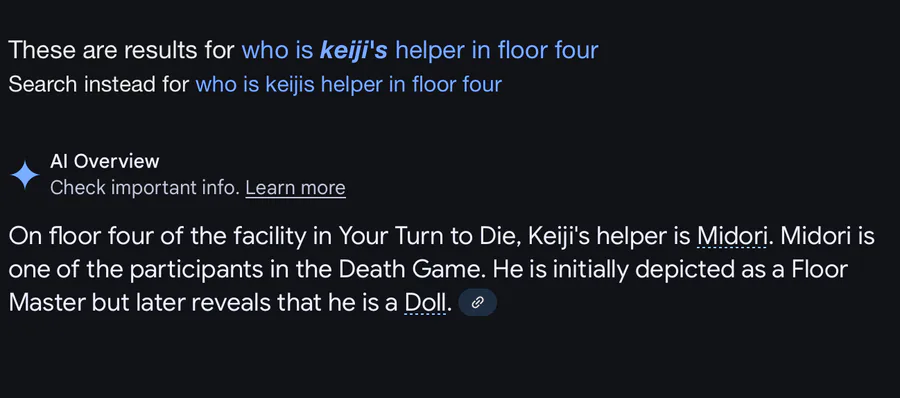The image size is (900, 398).
Task: Open the source link chip after Doll
Action: (x=477, y=303)
